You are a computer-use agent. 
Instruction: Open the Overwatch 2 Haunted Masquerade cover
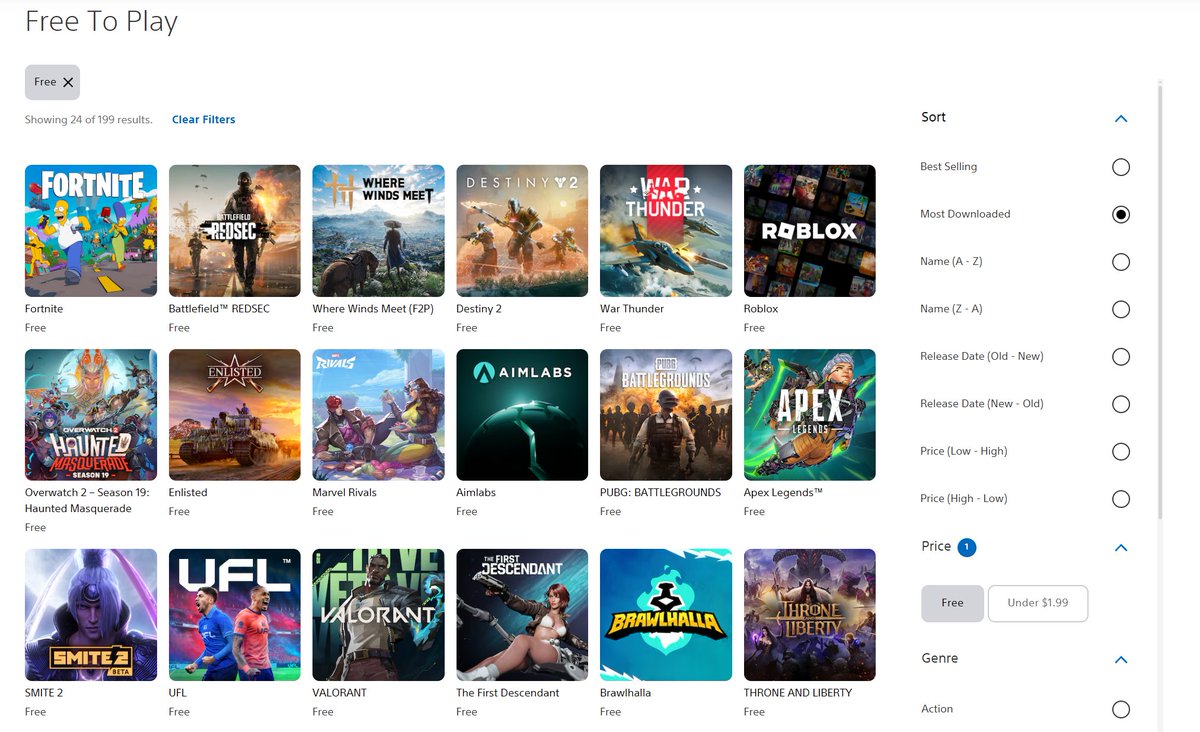[x=91, y=415]
